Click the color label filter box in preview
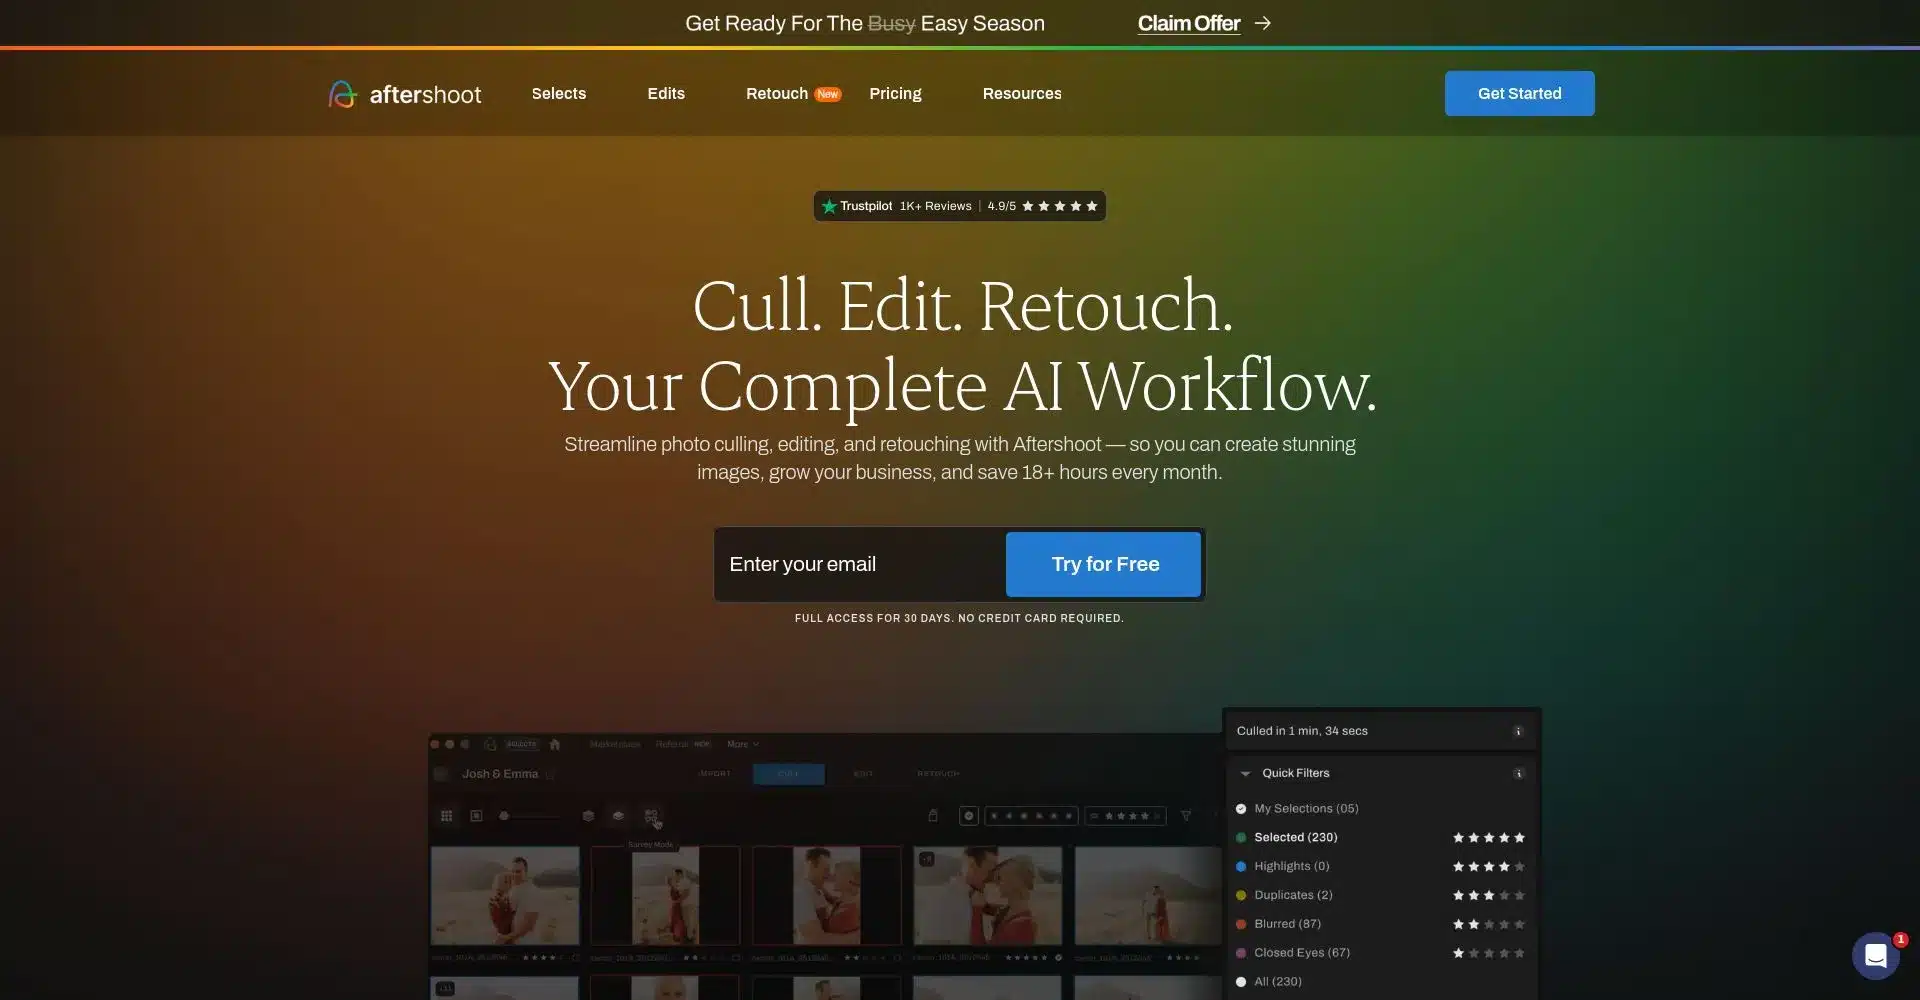The width and height of the screenshot is (1920, 1000). [1031, 816]
